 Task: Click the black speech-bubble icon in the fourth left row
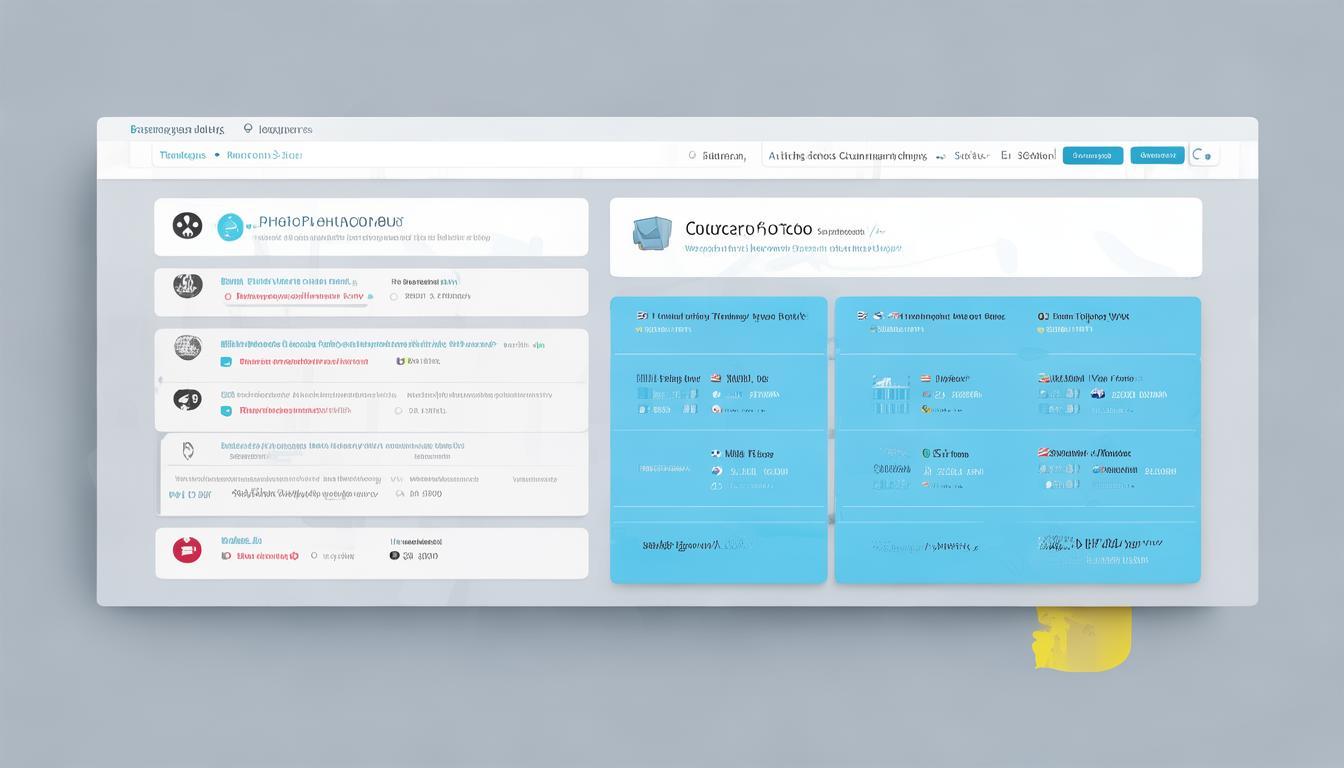[x=187, y=400]
